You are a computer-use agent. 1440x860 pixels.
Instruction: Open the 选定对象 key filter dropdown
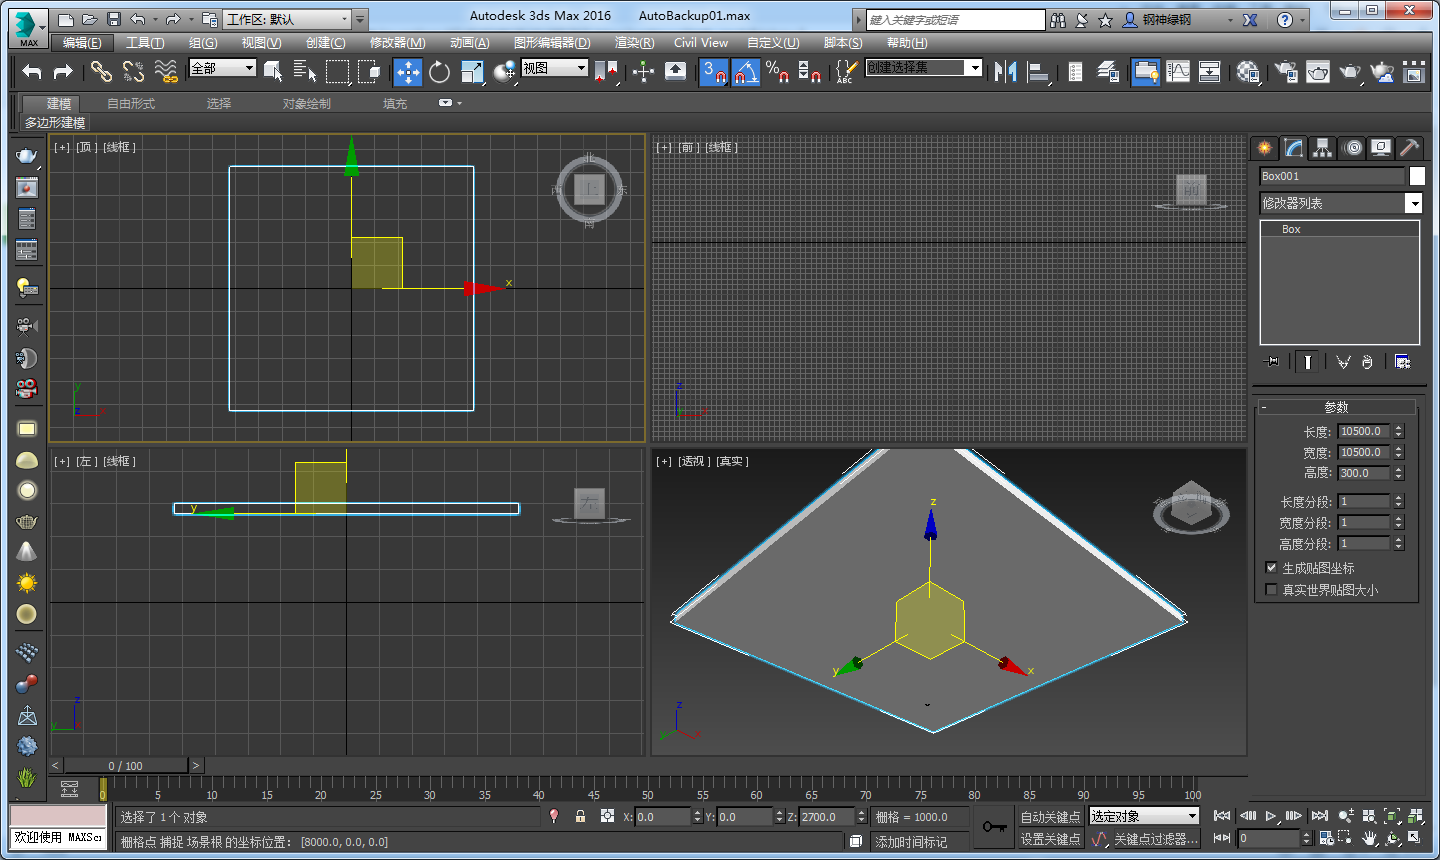tap(1143, 816)
